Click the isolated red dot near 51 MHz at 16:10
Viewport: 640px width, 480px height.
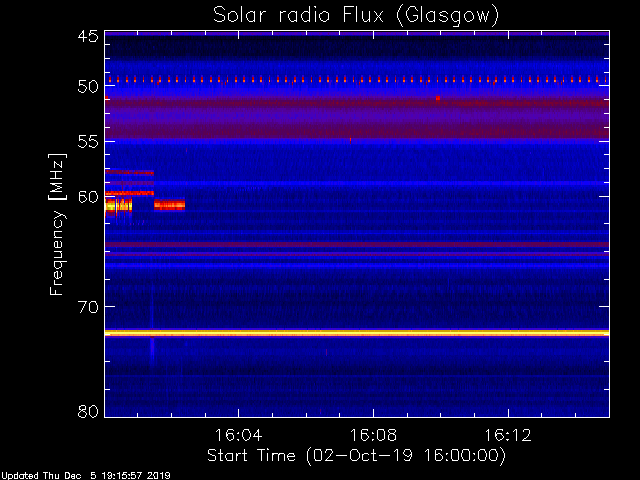pyautogui.click(x=438, y=98)
